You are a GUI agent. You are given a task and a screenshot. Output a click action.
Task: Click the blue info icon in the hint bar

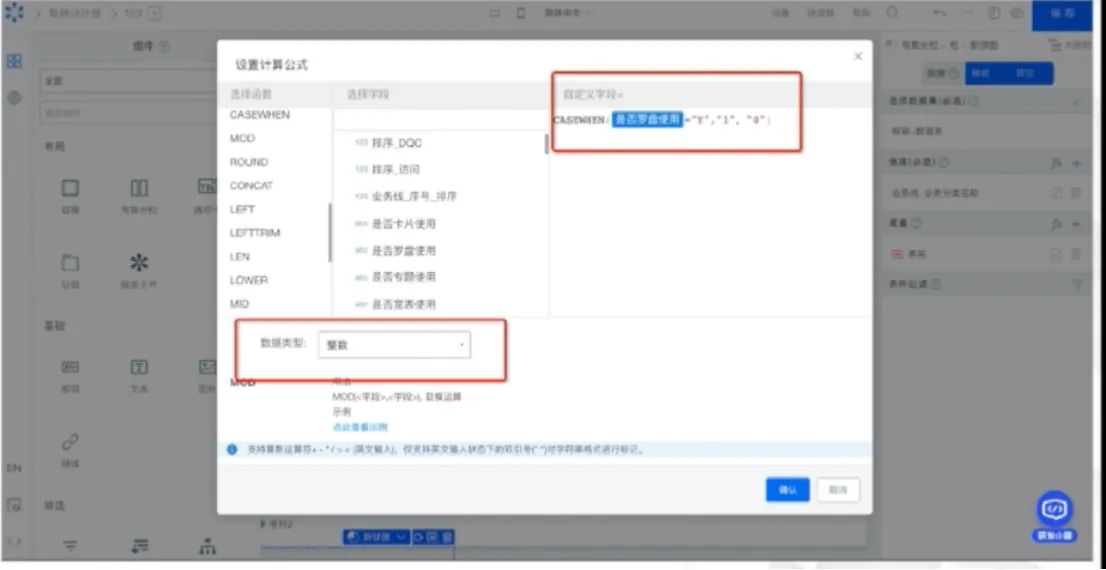point(232,449)
